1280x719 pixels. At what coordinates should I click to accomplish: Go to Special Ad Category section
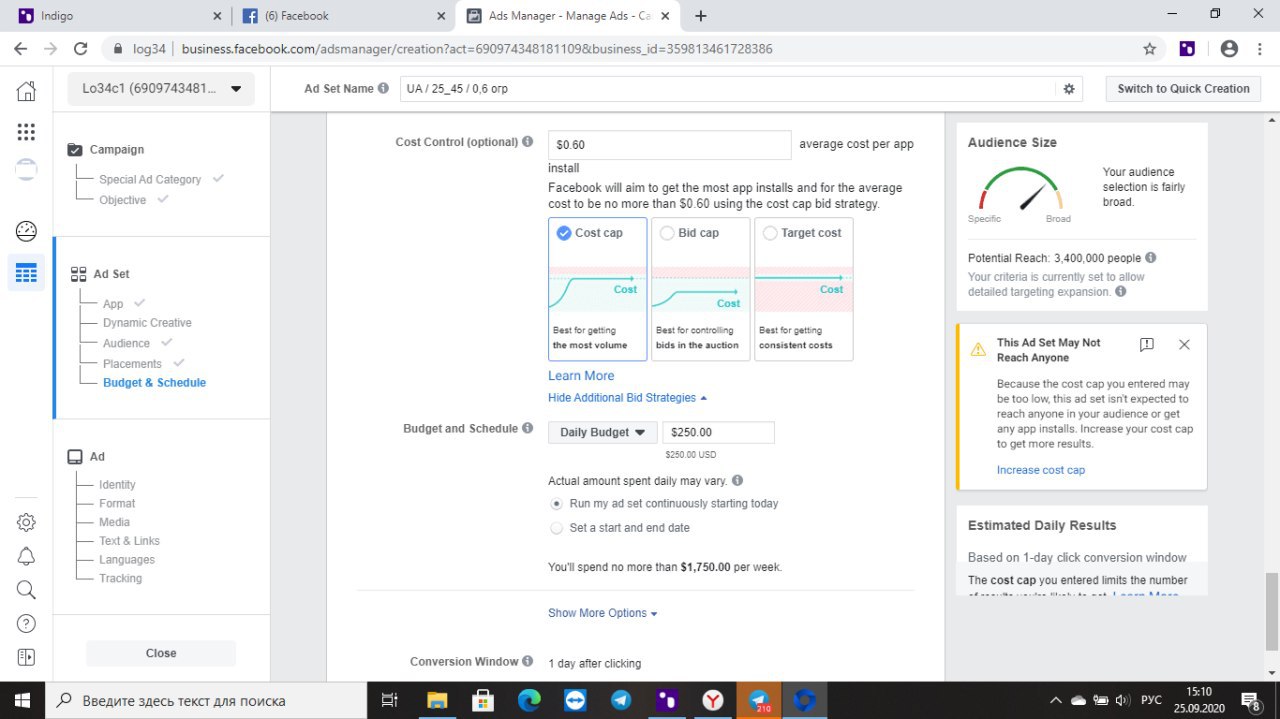point(150,180)
